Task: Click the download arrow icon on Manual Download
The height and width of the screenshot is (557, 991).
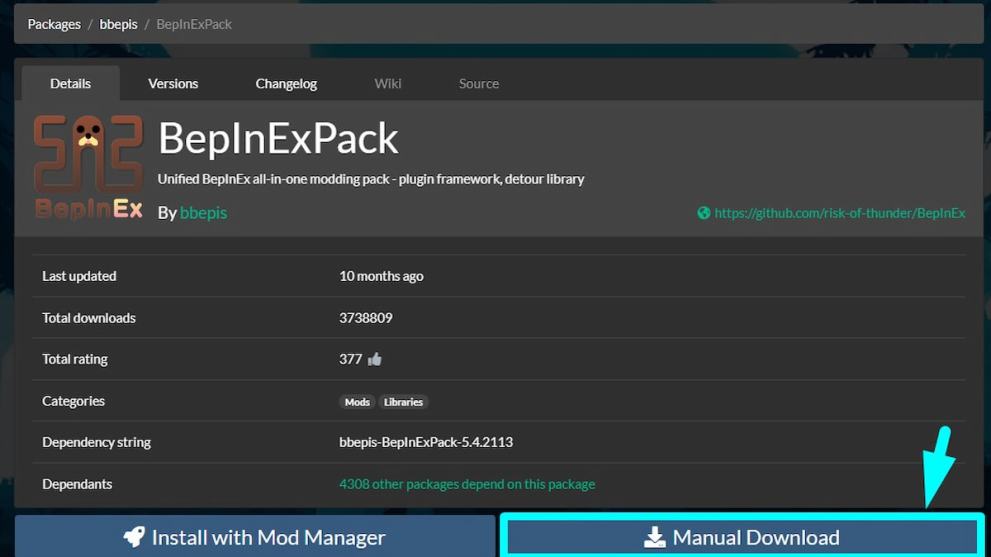Action: tap(655, 537)
